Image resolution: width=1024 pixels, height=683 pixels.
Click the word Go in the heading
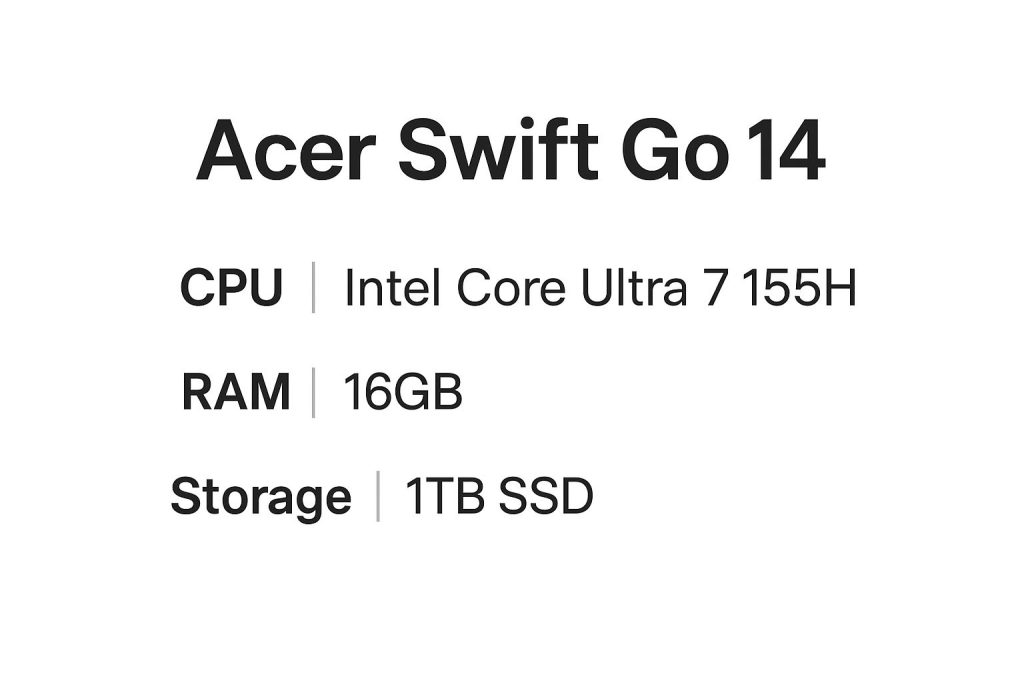(x=675, y=151)
